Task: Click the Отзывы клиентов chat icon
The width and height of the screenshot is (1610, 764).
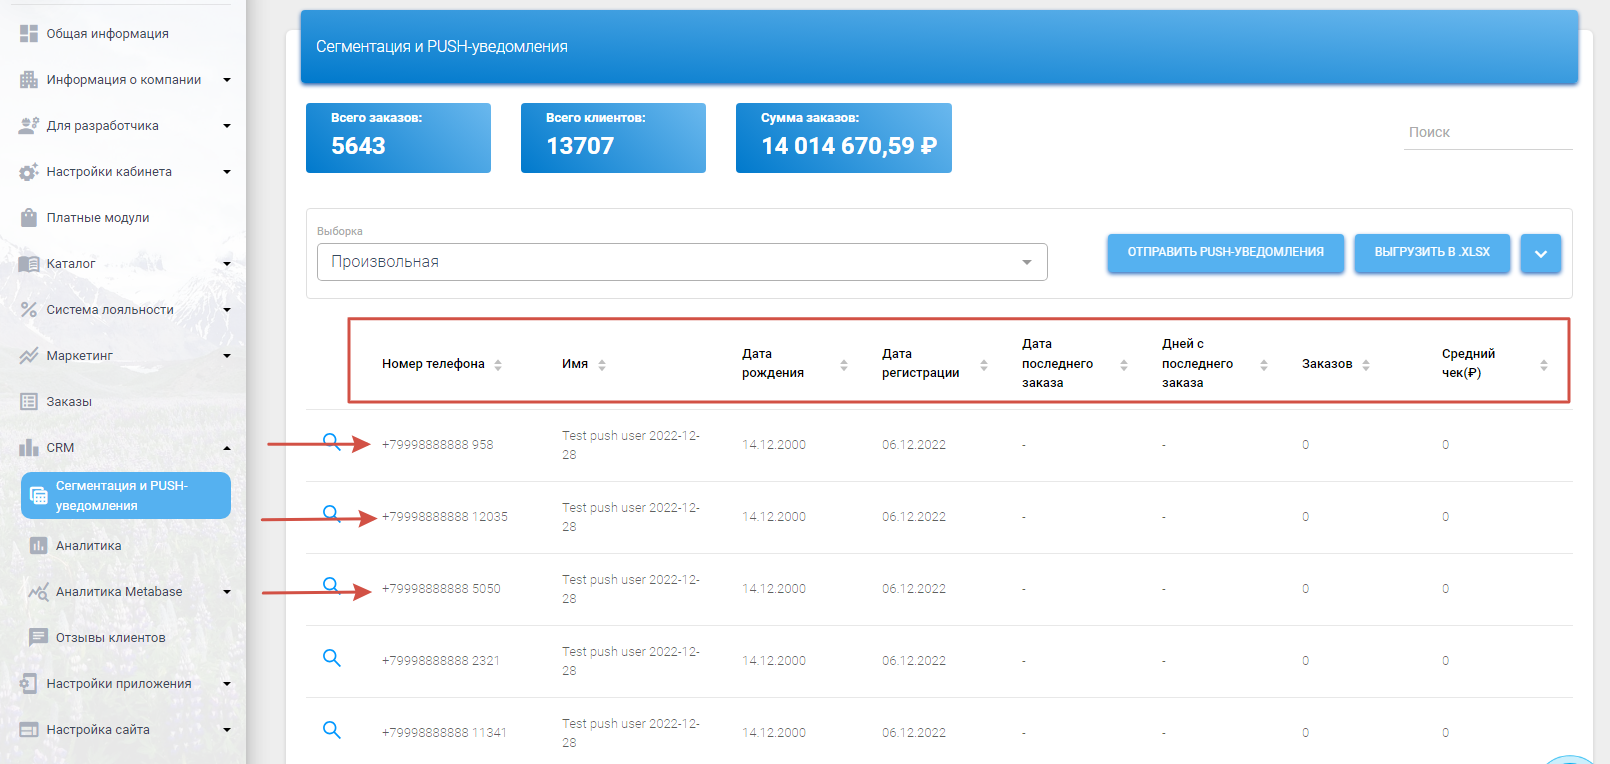Action: [39, 638]
